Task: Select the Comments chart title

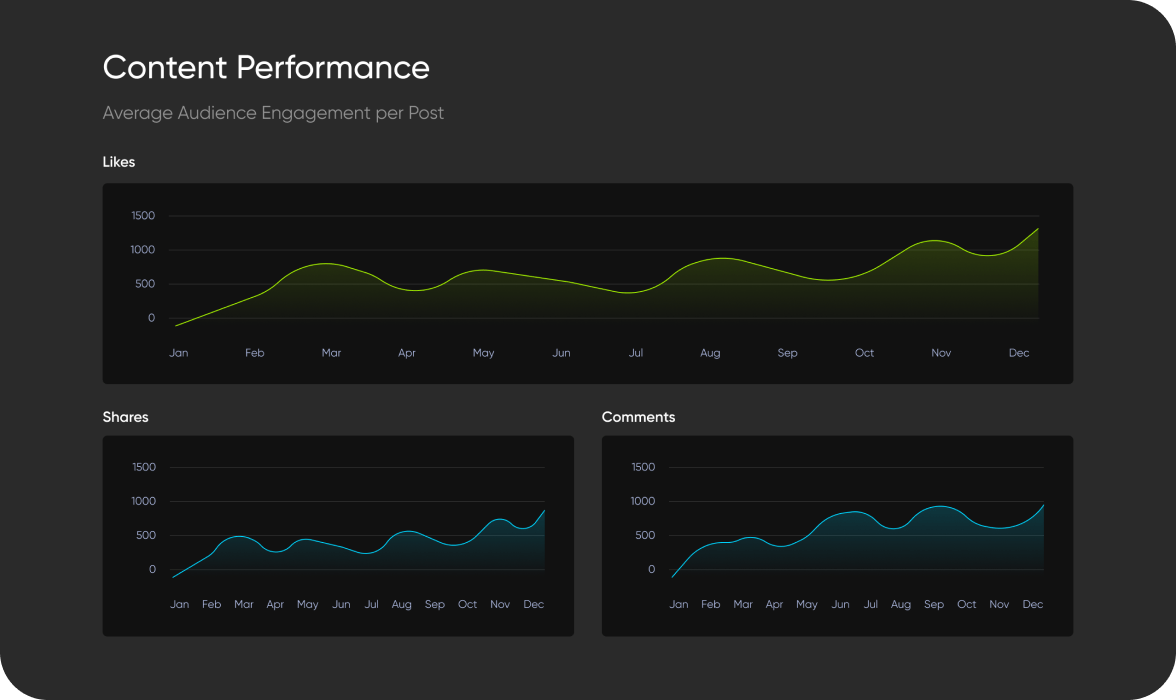Action: 638,417
